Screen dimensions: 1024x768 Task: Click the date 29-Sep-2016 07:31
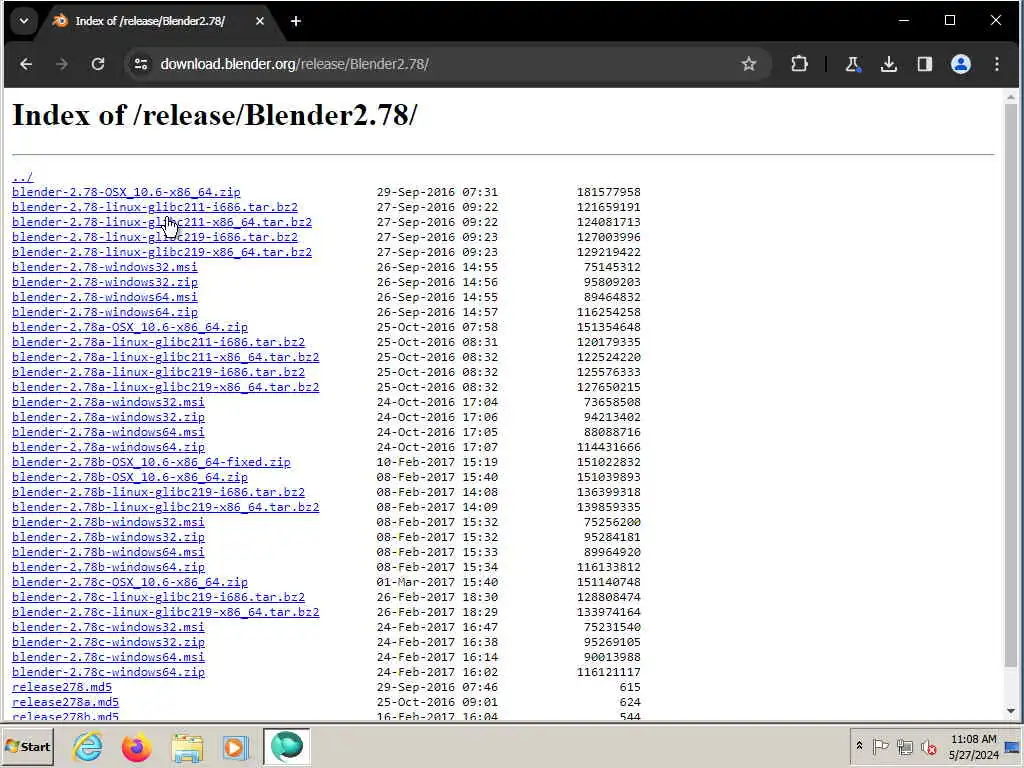[x=437, y=192]
